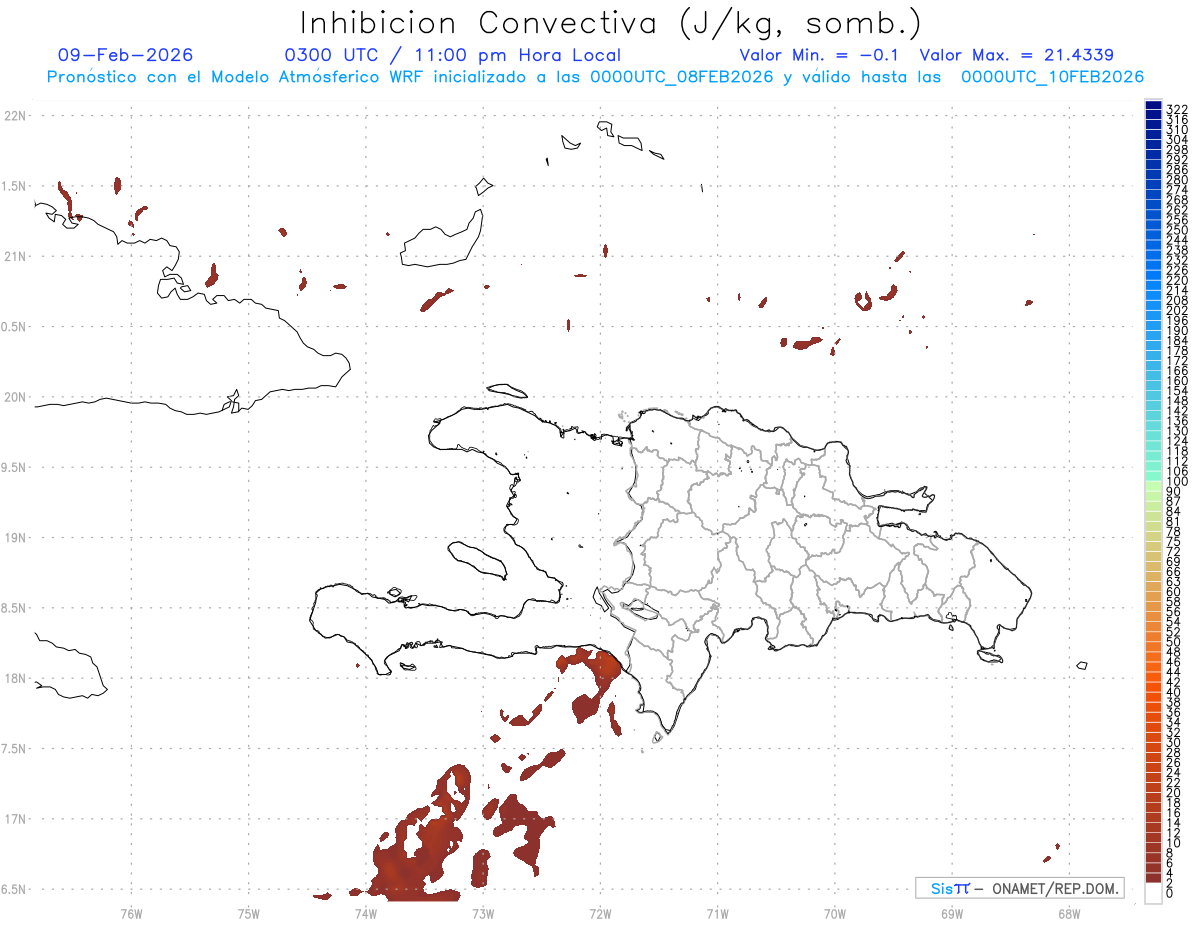Screen dimensions: 1200x927
Task: Click the "322" label atop the color scale
Action: [x=1176, y=108]
